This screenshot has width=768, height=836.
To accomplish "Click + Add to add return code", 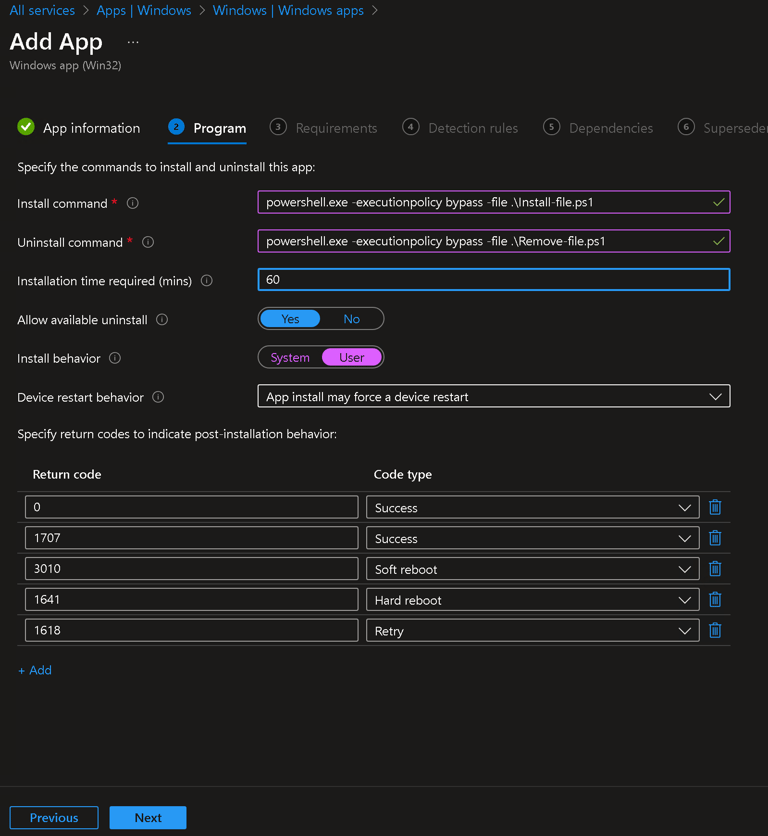I will (x=35, y=670).
